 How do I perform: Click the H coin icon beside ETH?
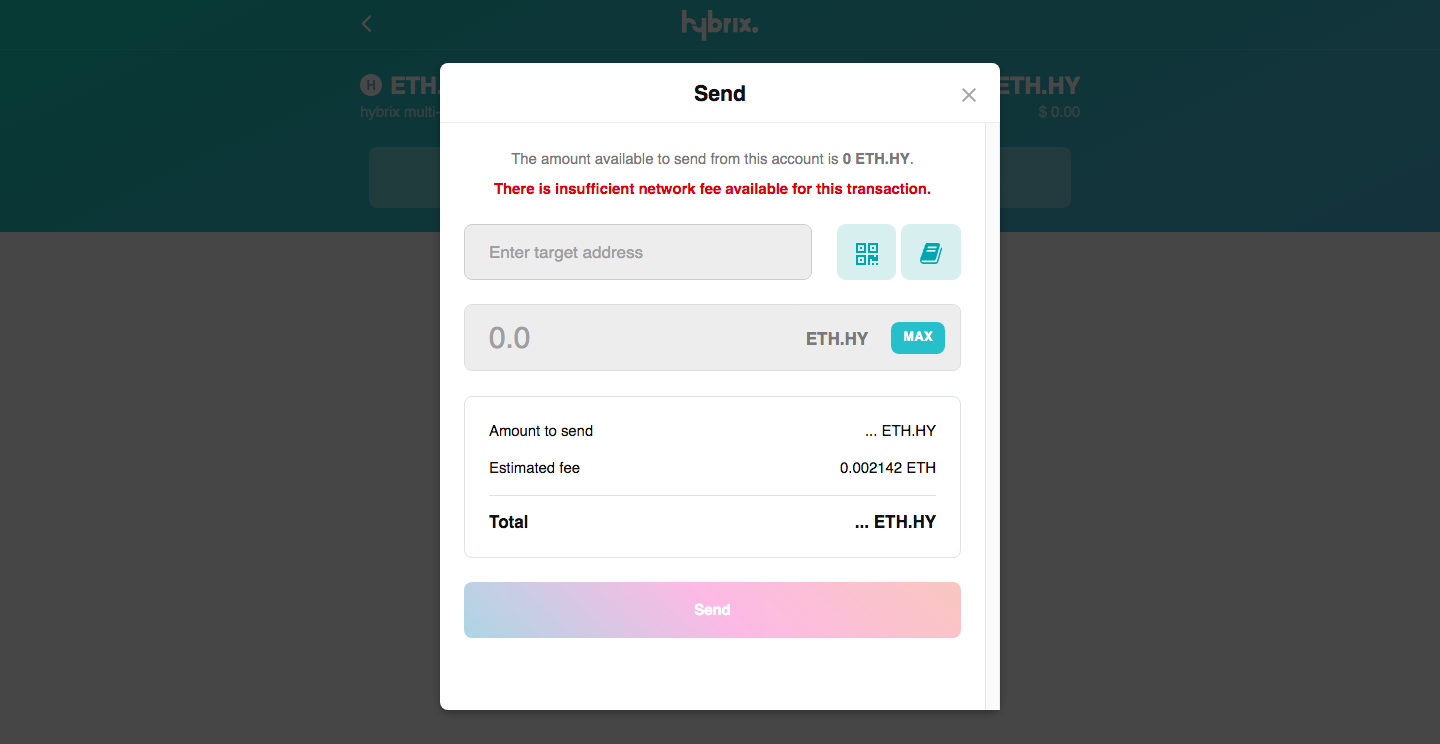tap(371, 85)
